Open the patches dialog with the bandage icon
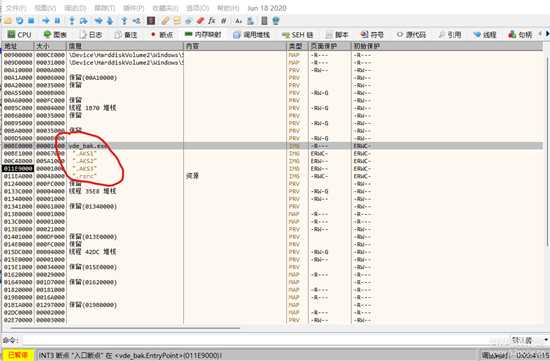 tap(165, 21)
